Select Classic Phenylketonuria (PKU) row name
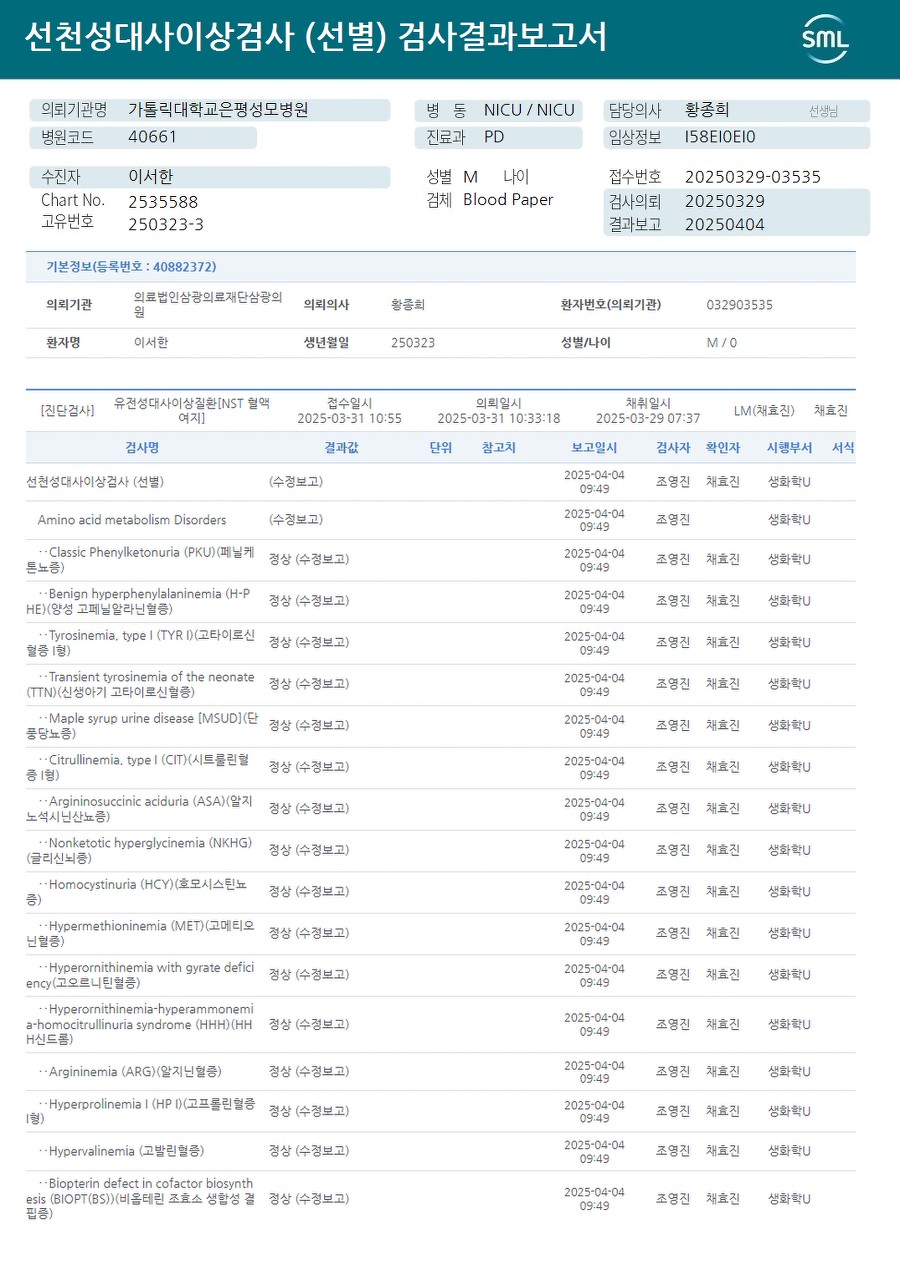The width and height of the screenshot is (900, 1271). tap(140, 560)
